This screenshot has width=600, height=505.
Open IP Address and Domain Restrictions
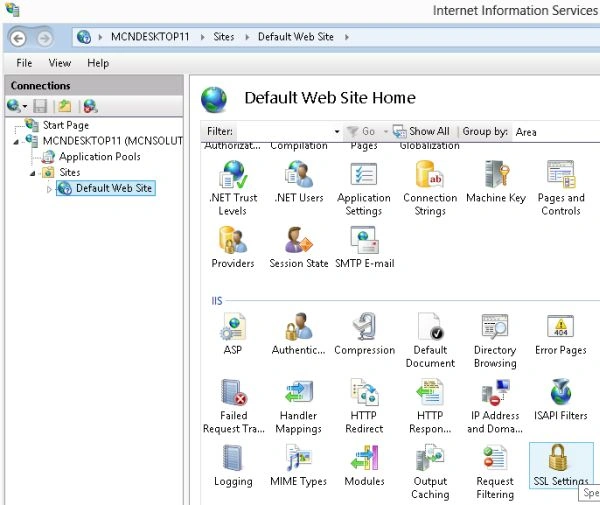point(495,406)
